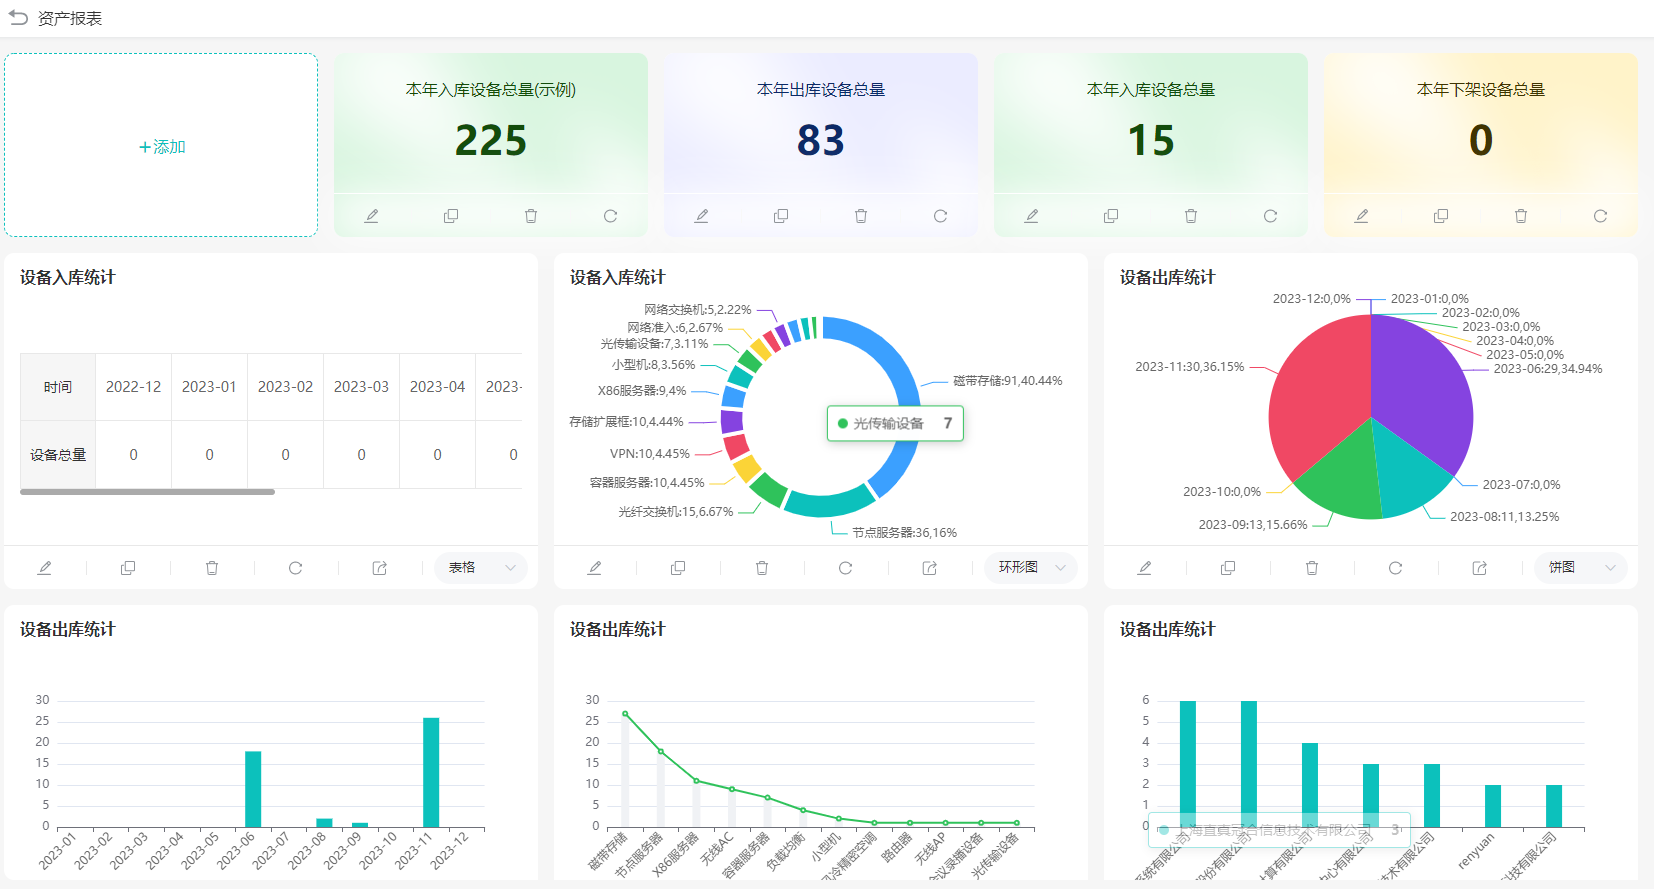Click the table's horizontal scrollbar
1654x889 pixels.
point(147,492)
